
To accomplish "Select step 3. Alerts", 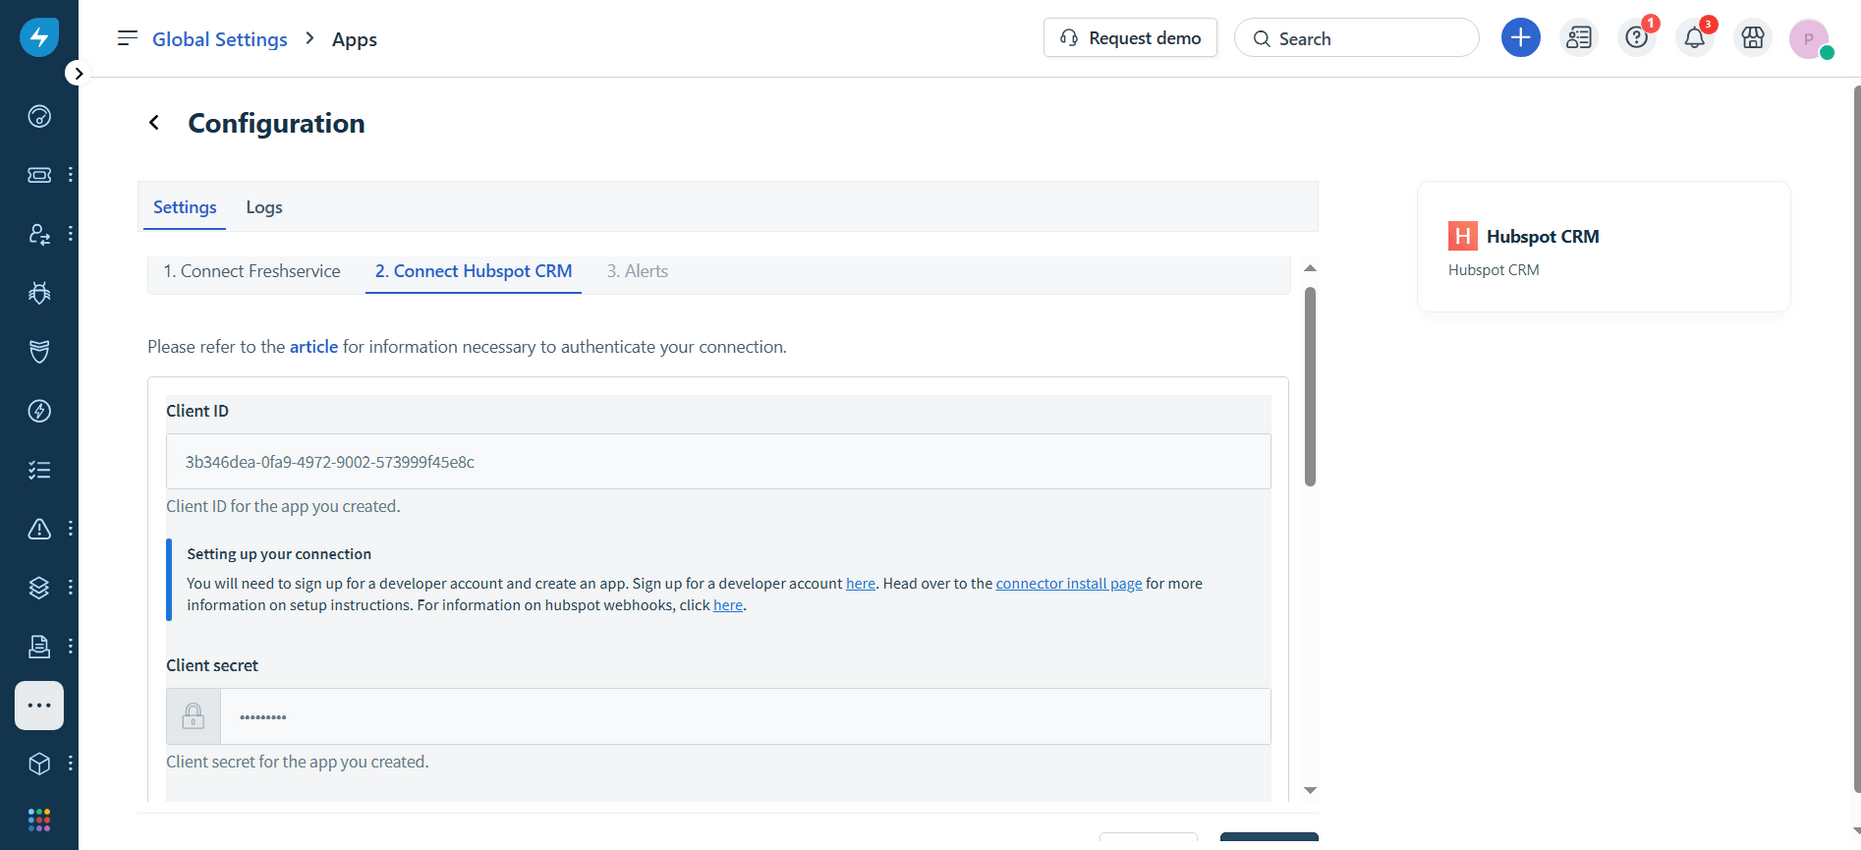I will click(637, 271).
